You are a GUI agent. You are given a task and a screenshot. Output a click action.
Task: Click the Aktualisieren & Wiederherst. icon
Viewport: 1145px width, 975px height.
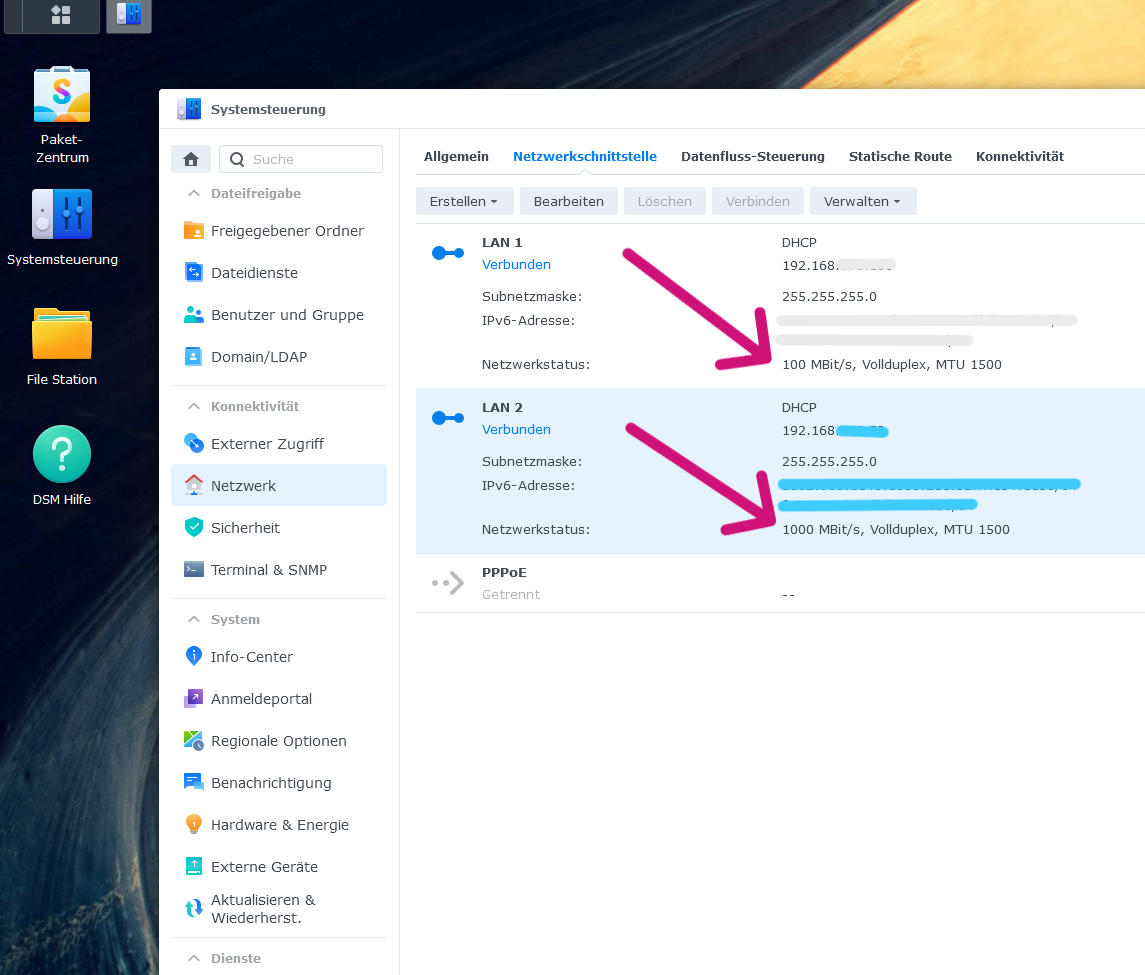[x=194, y=908]
